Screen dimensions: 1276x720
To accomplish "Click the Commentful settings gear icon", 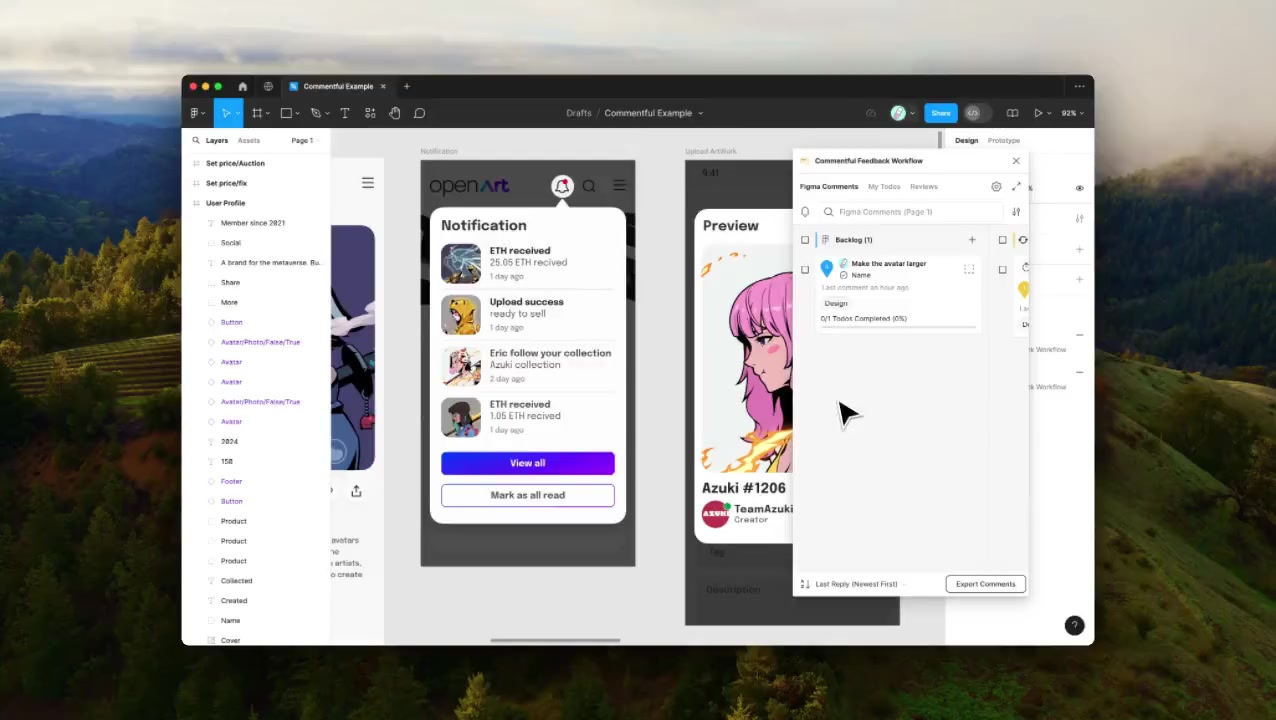I will click(x=996, y=187).
